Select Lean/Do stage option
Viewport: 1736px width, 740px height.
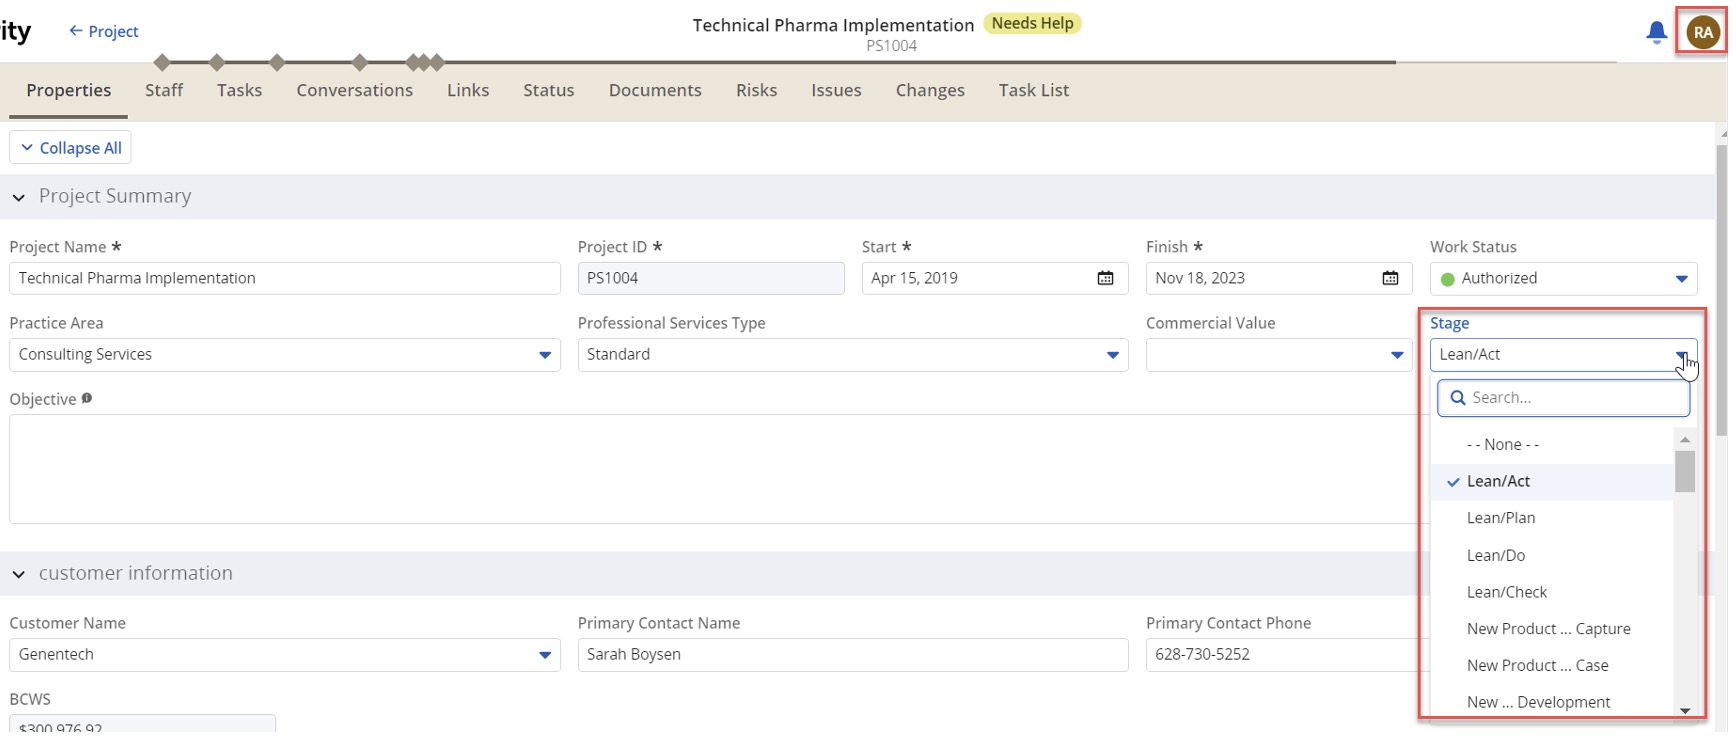1552,556
